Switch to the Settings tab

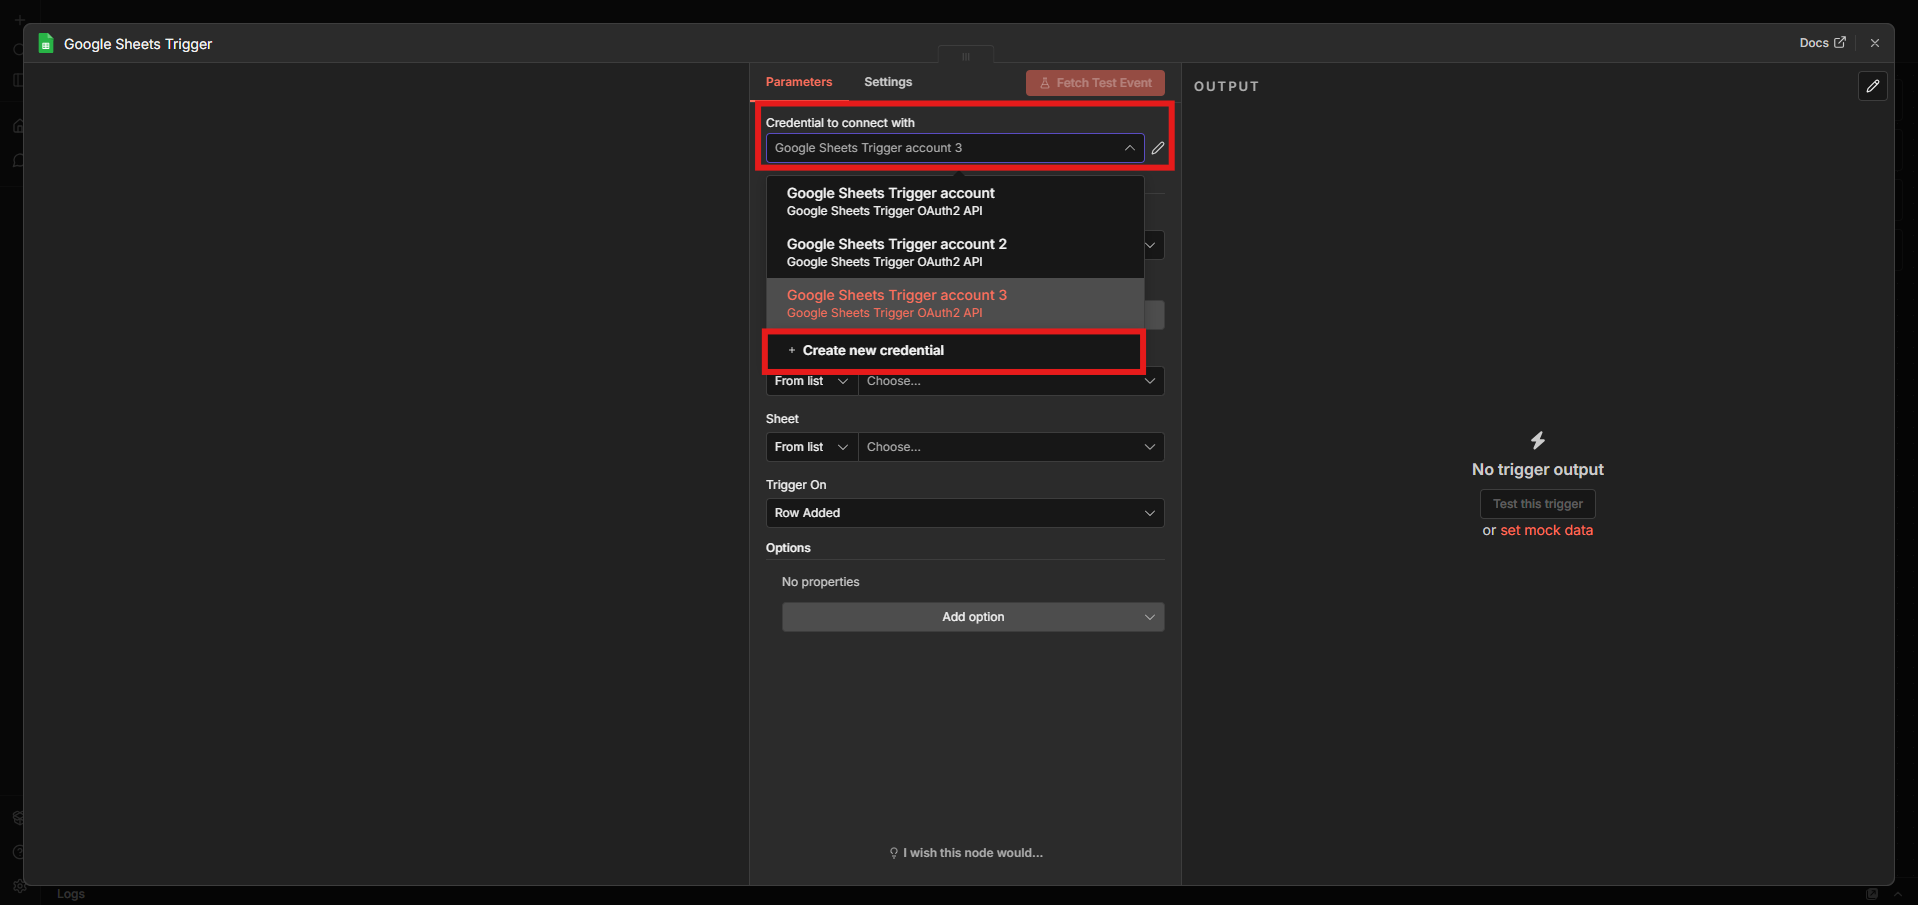(x=887, y=82)
